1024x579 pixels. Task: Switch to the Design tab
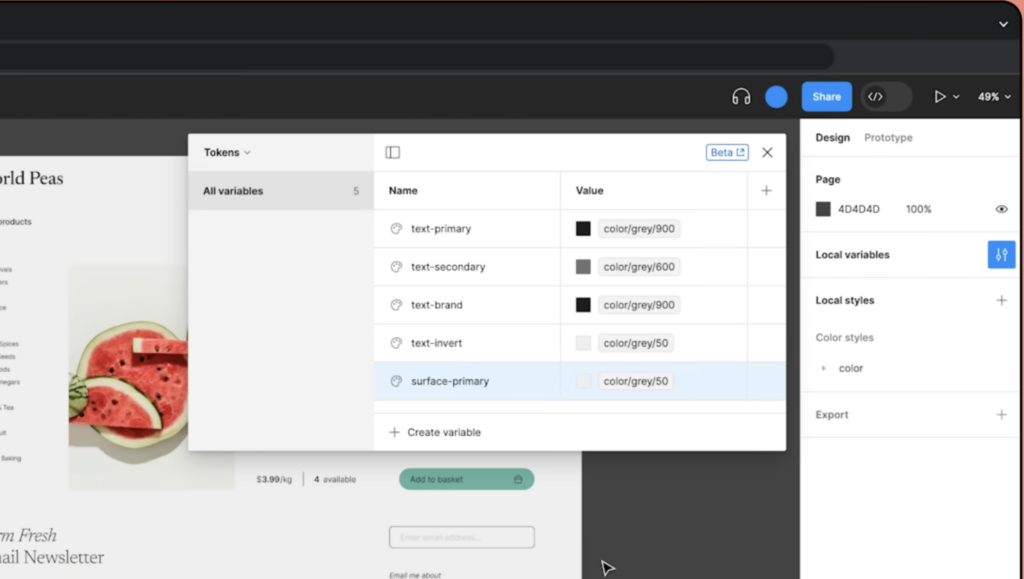tap(832, 138)
